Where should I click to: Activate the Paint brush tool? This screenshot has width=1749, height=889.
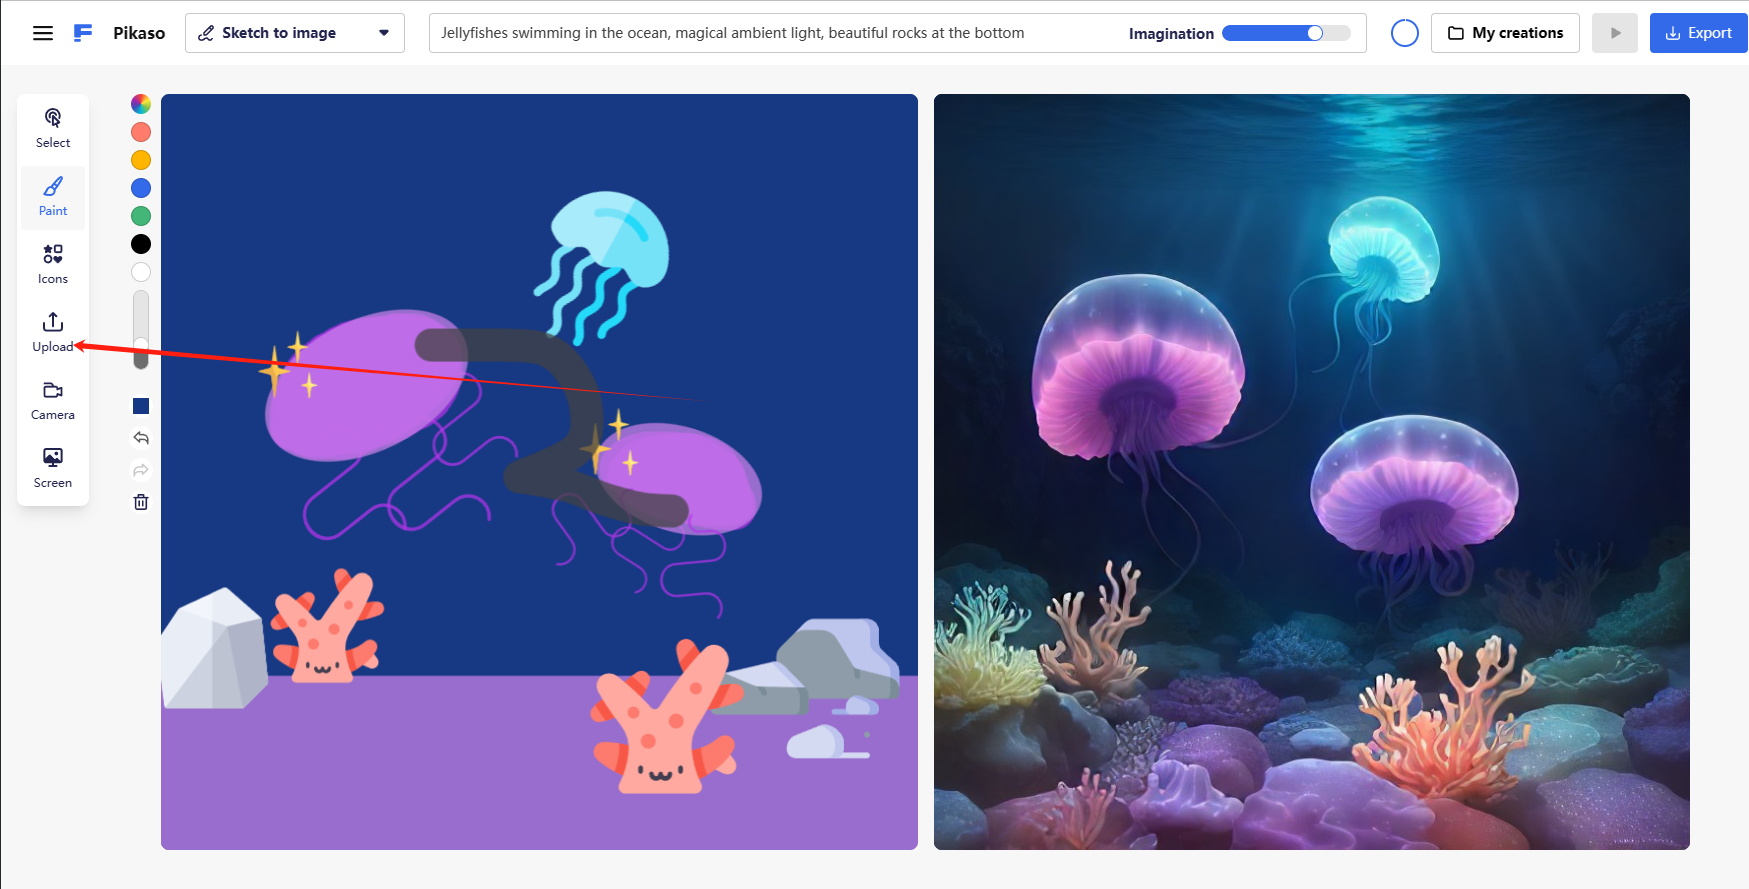[53, 197]
